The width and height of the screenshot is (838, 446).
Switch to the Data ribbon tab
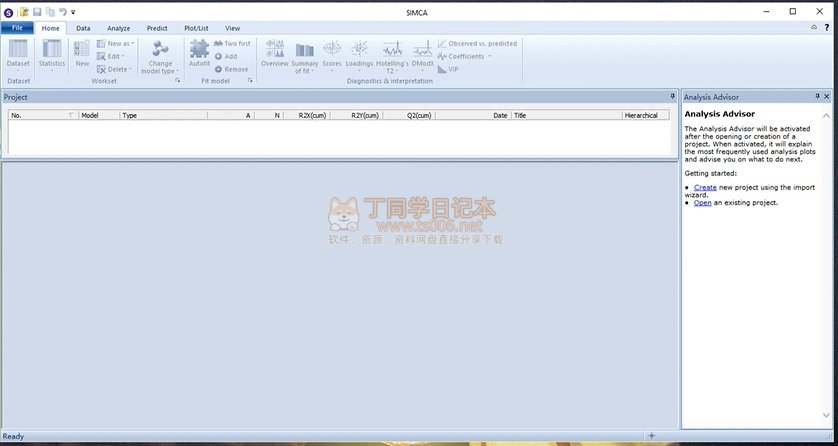(x=83, y=28)
